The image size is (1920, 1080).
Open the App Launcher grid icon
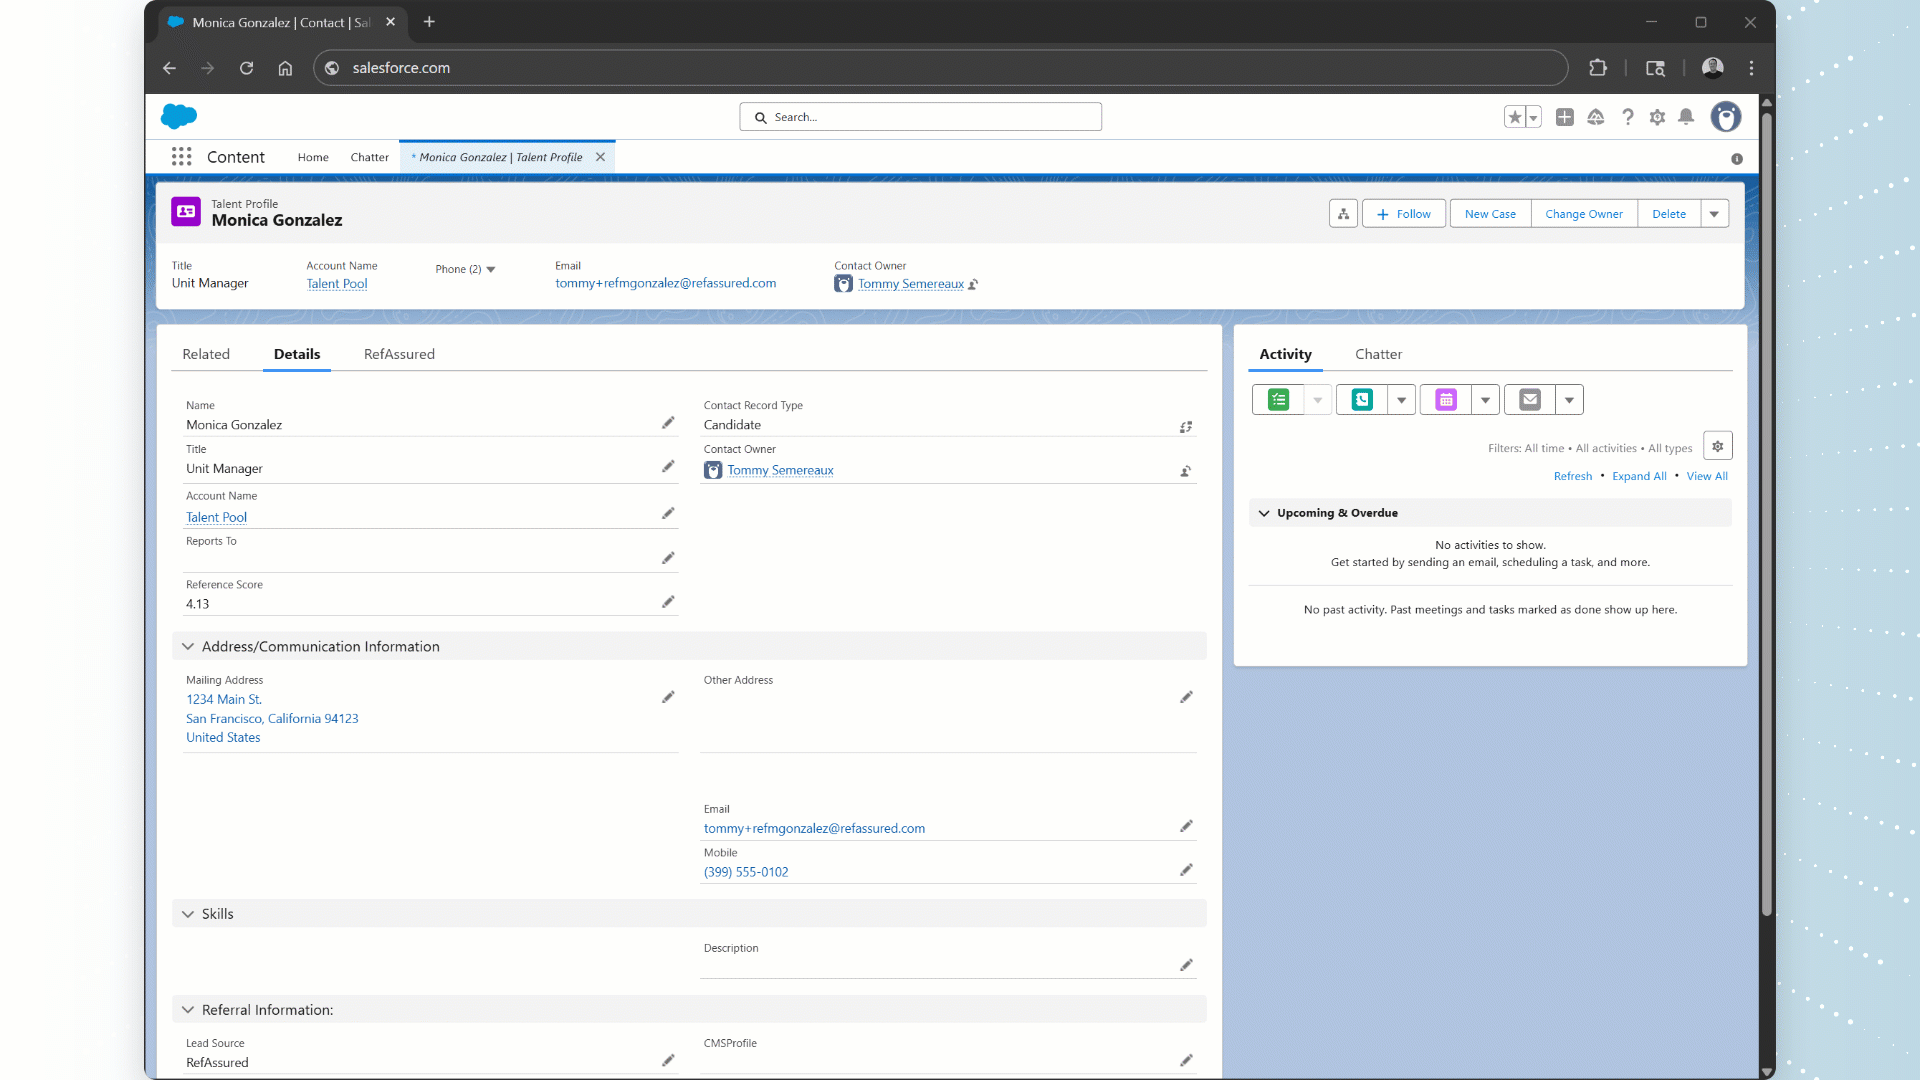click(181, 156)
